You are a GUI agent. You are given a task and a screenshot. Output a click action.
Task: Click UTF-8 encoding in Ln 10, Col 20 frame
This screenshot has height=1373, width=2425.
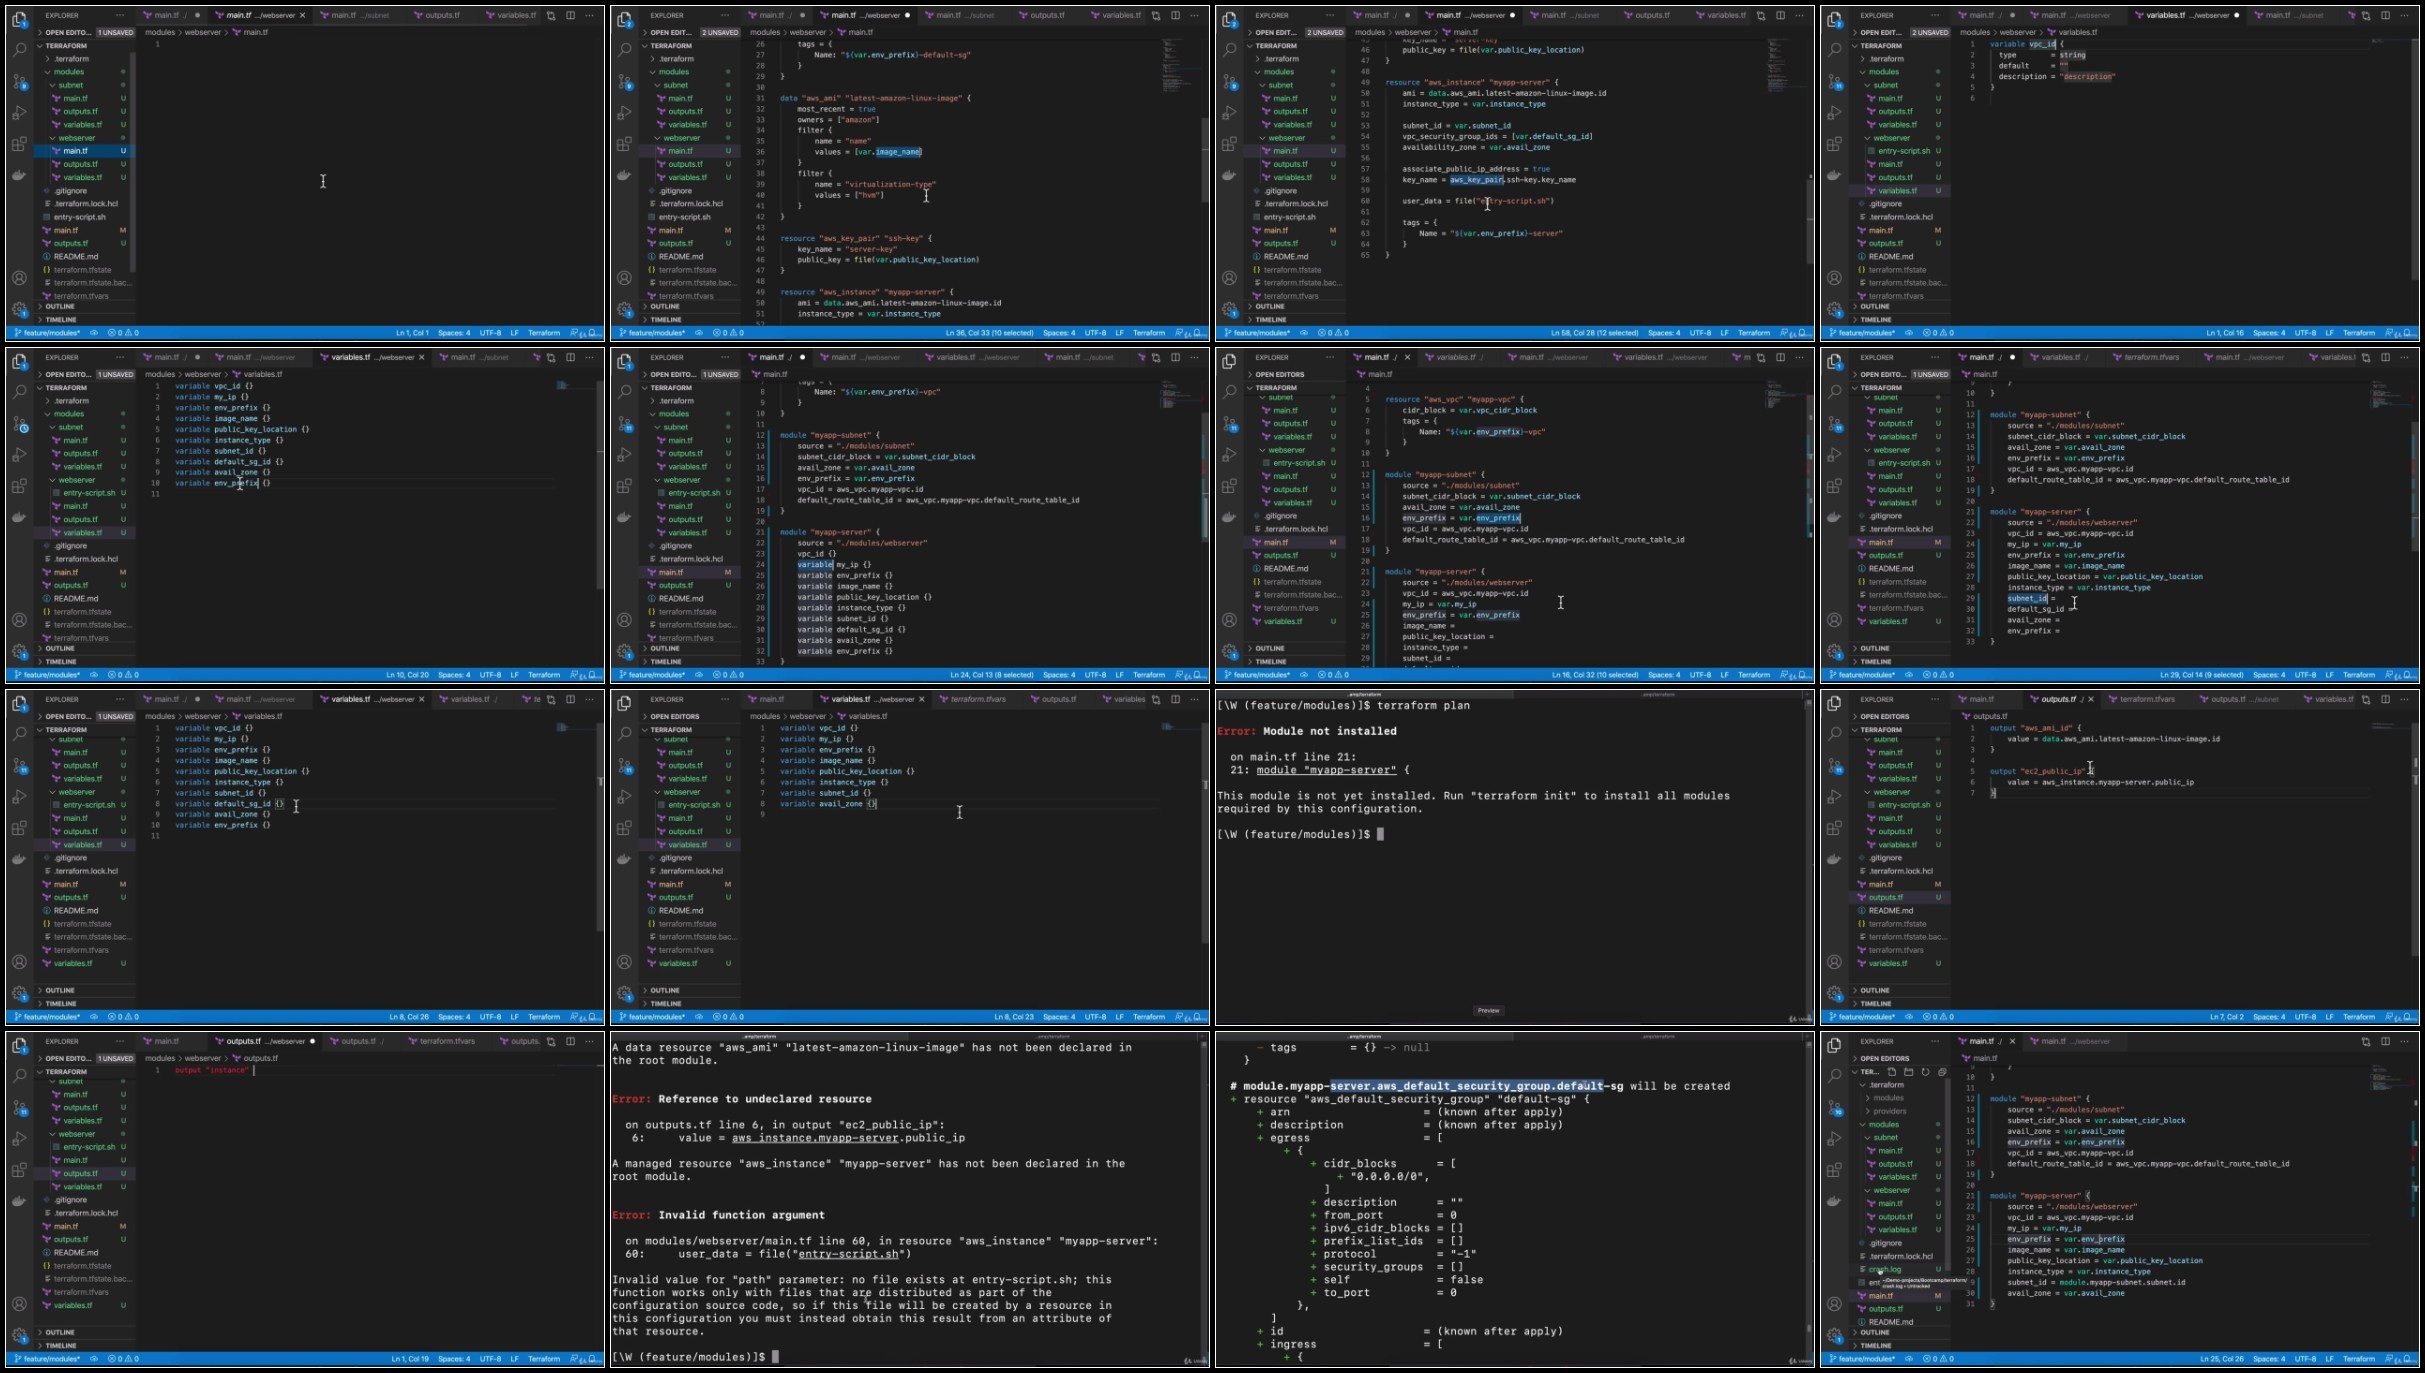(490, 675)
